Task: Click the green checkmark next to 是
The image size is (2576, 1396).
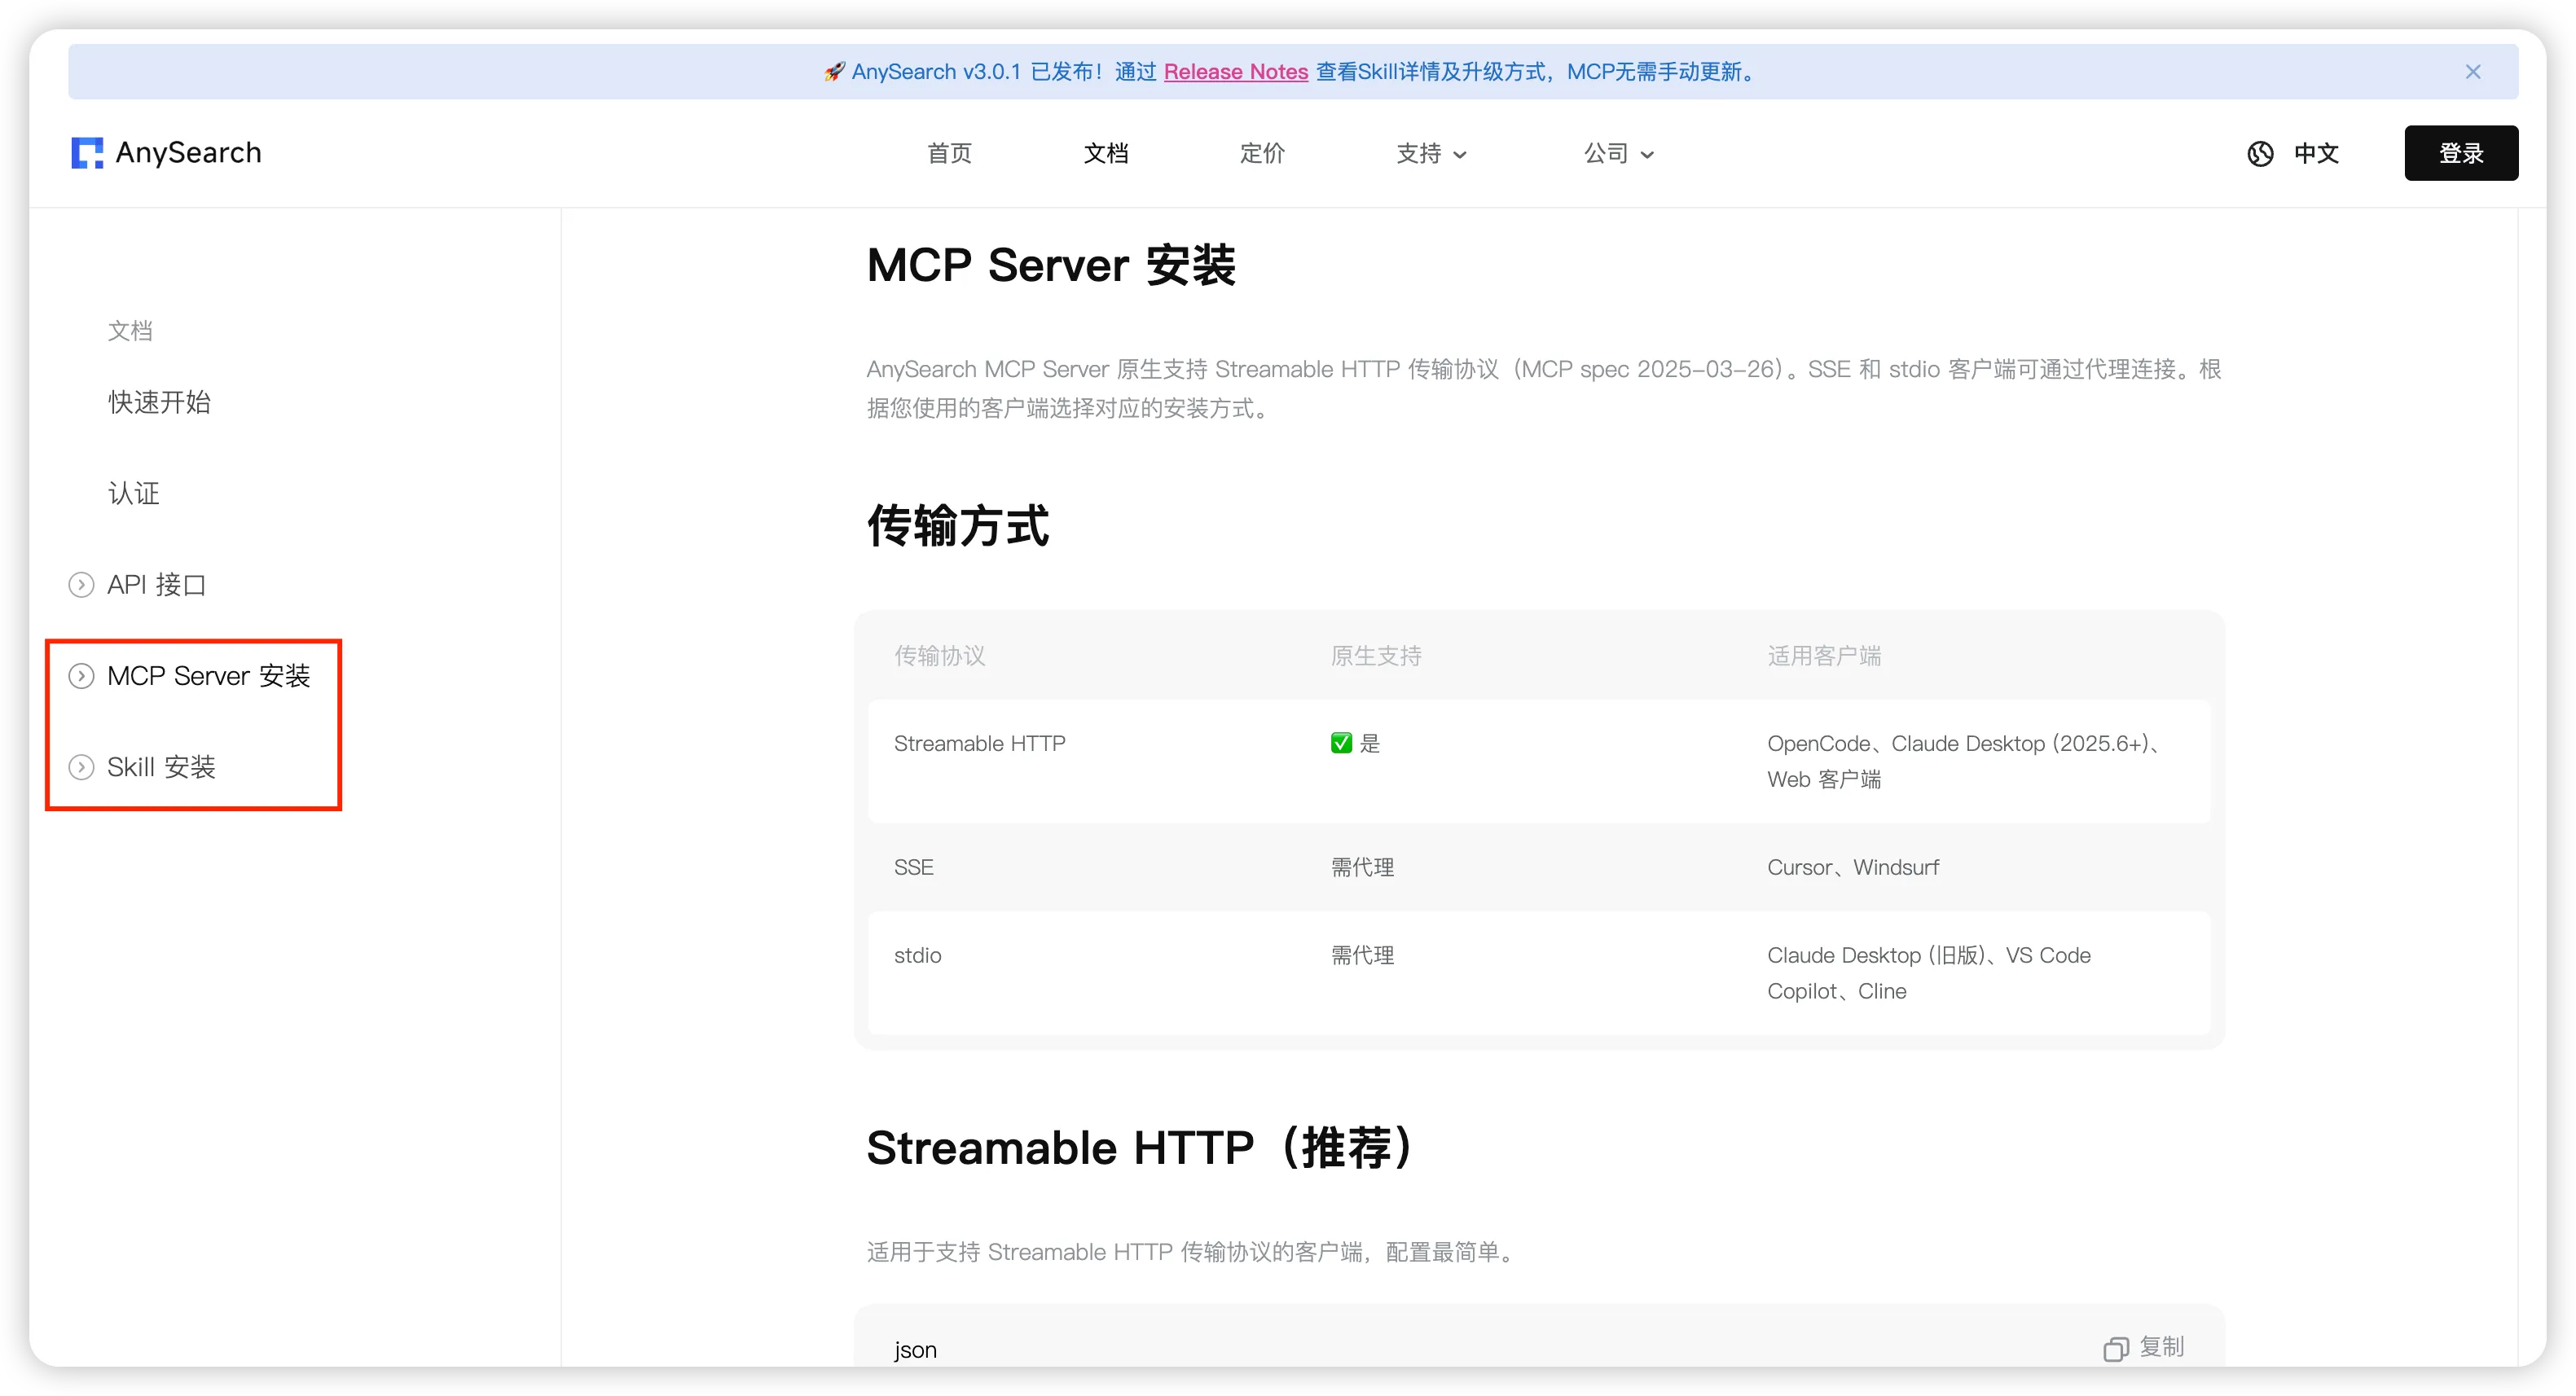Action: [x=1341, y=743]
